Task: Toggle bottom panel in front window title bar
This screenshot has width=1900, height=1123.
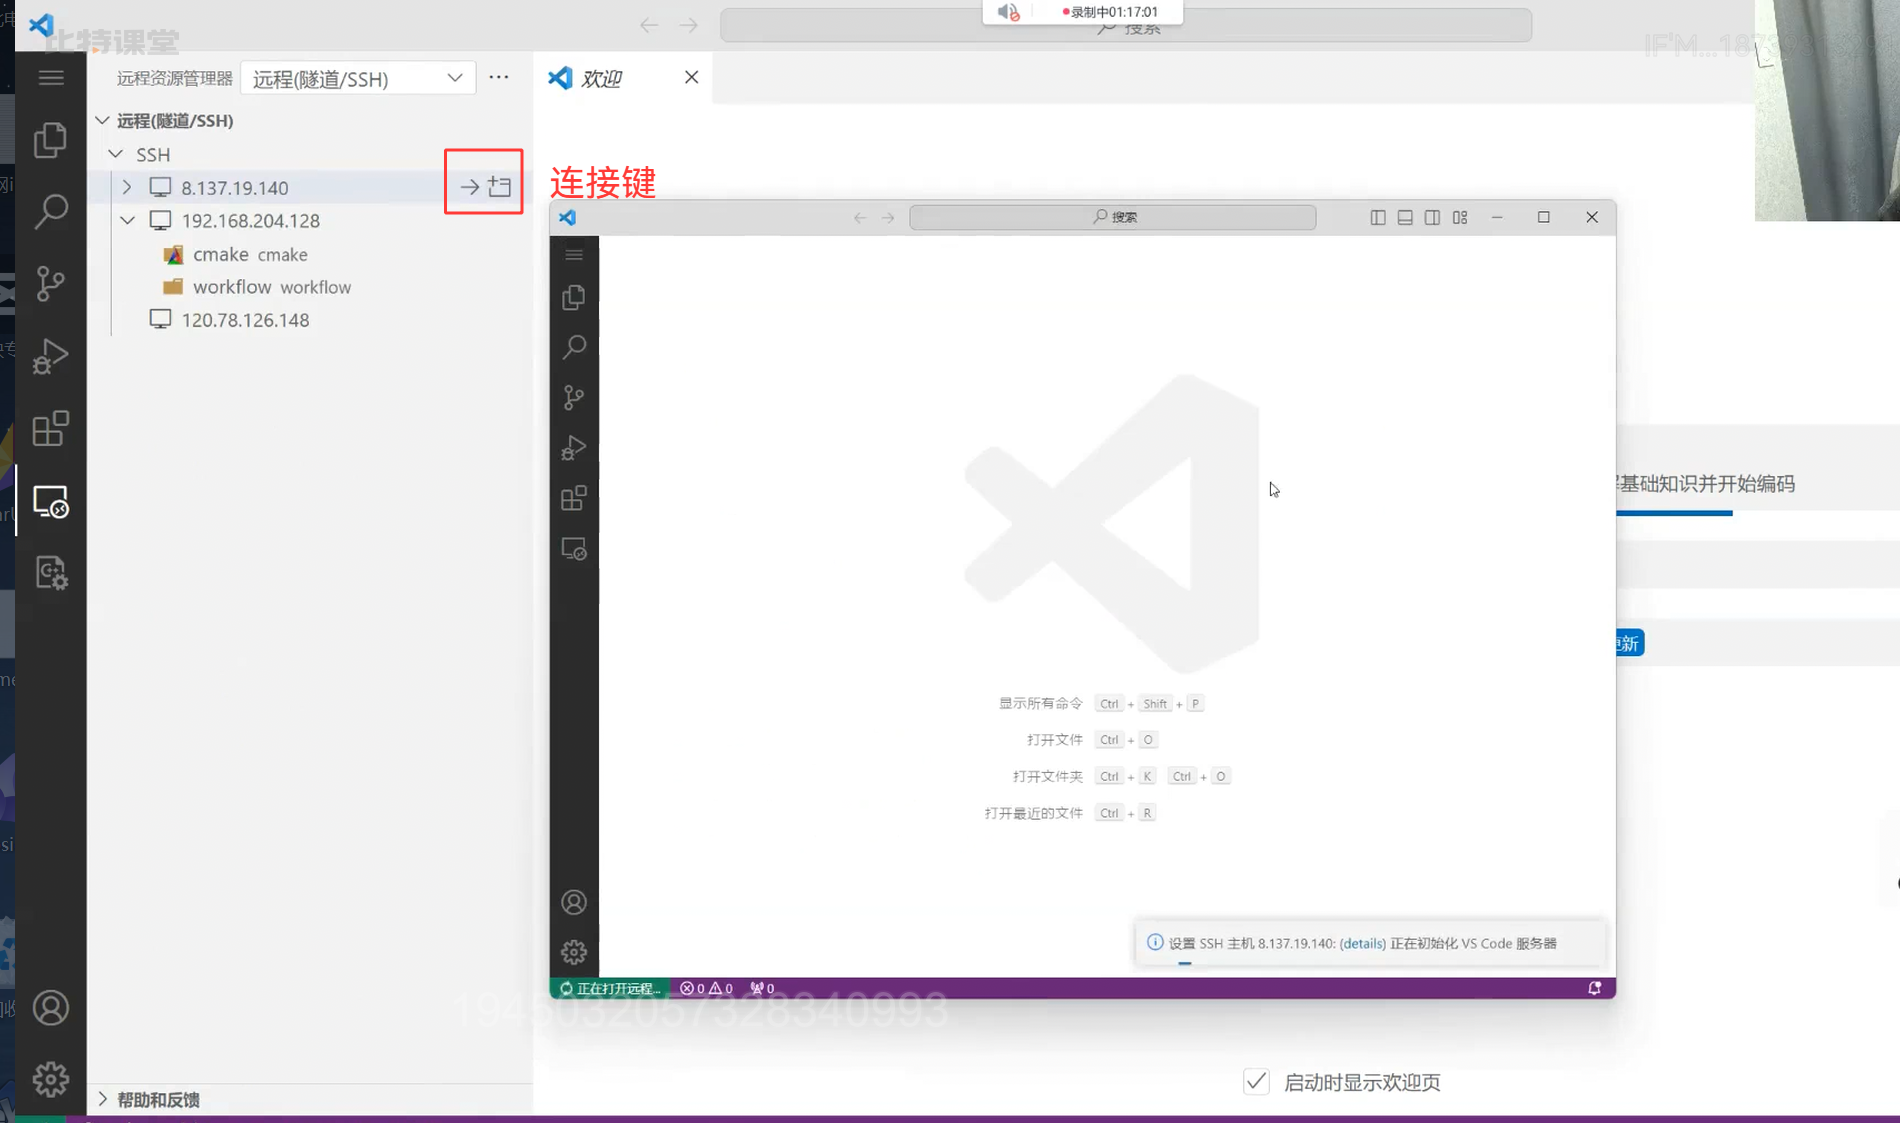Action: pos(1405,217)
